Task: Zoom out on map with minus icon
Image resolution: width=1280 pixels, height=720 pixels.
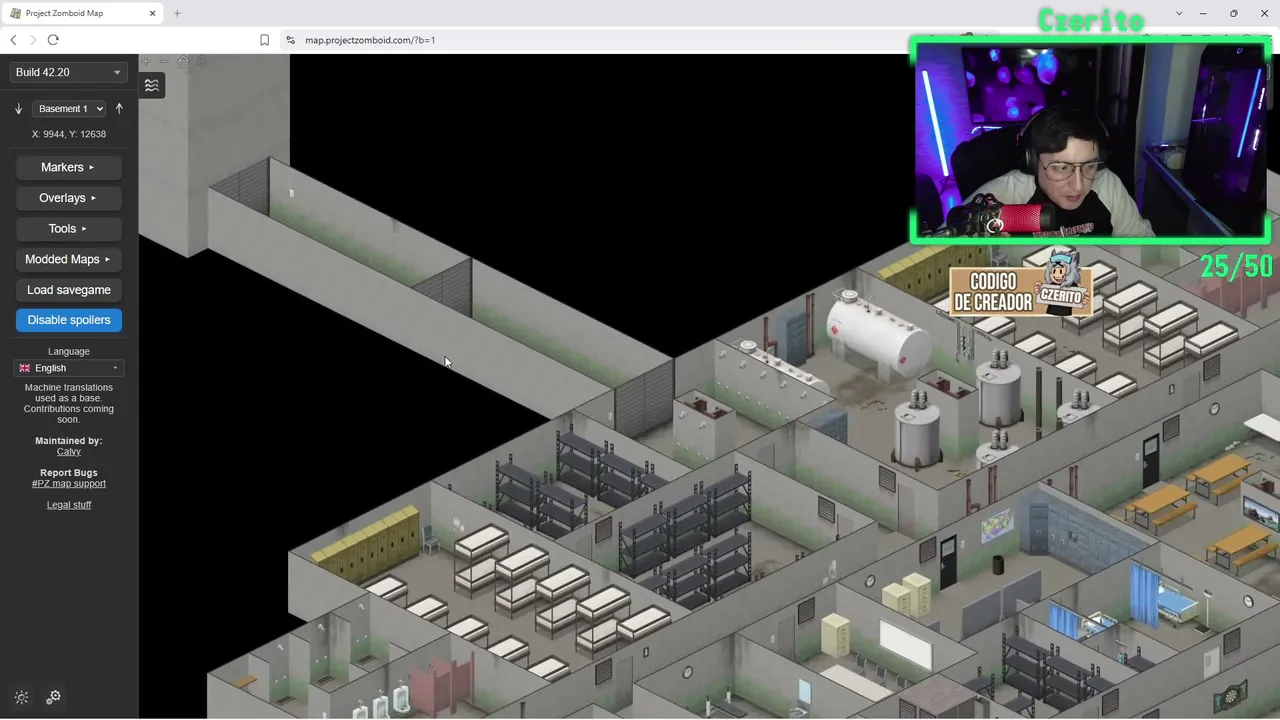Action: click(164, 62)
